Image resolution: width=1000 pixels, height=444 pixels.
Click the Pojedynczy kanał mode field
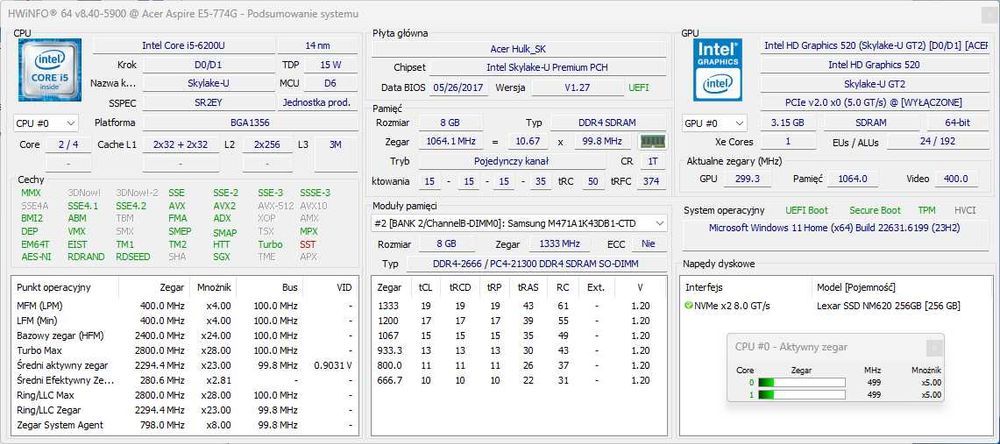click(513, 161)
